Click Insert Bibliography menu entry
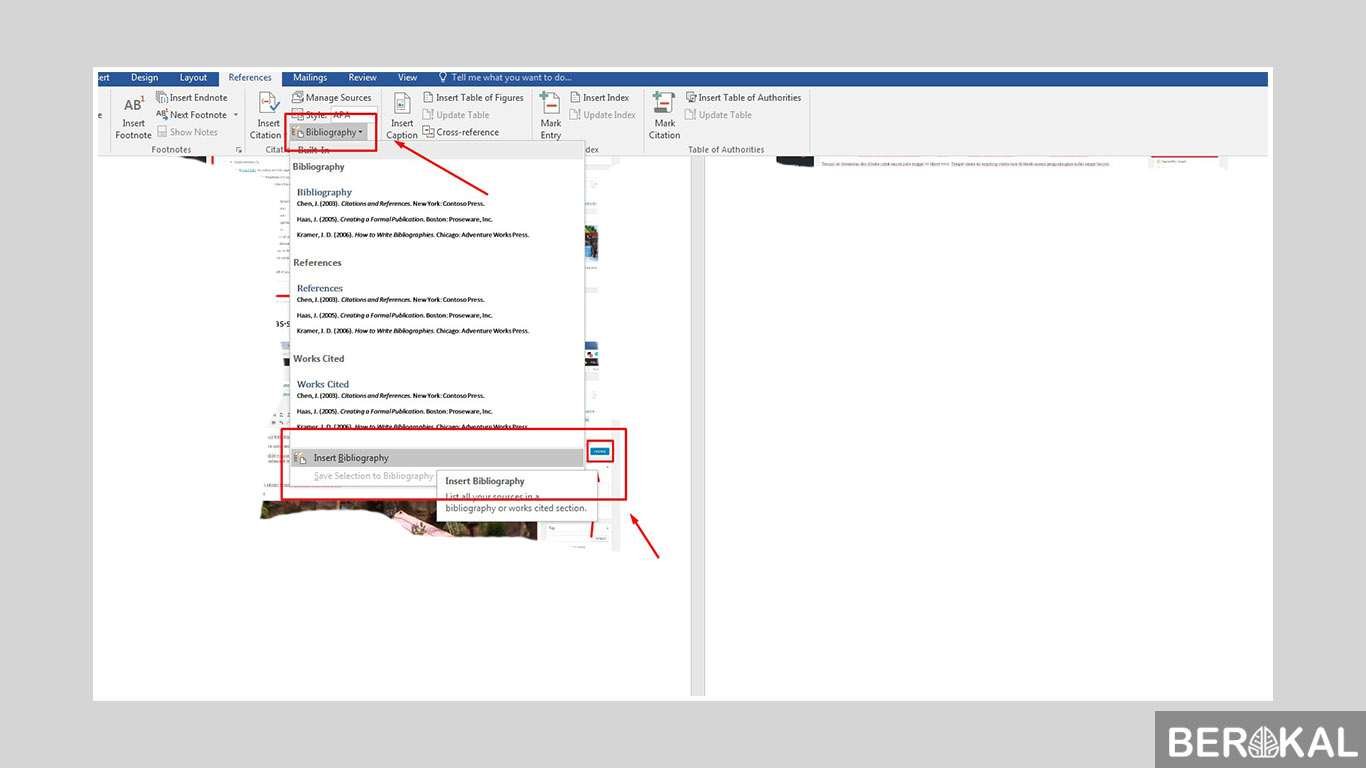Viewport: 1366px width, 768px height. point(436,458)
